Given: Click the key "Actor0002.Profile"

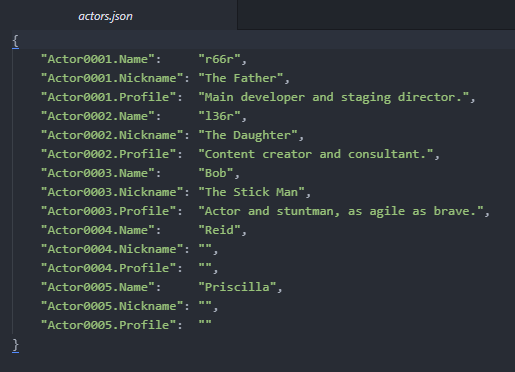Looking at the screenshot, I should (108, 154).
